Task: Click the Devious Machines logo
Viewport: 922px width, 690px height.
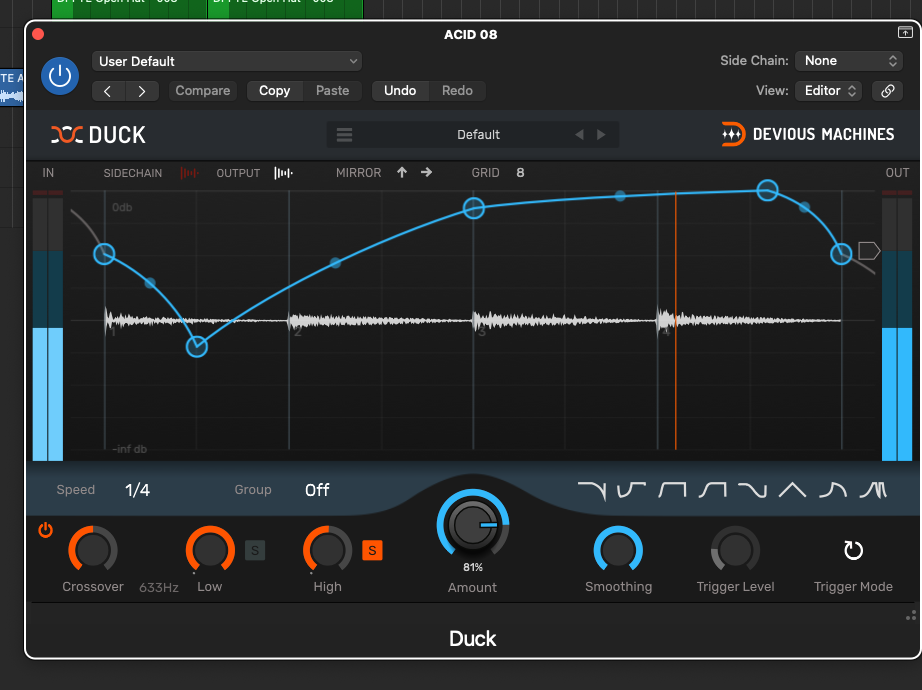Action: (x=808, y=134)
